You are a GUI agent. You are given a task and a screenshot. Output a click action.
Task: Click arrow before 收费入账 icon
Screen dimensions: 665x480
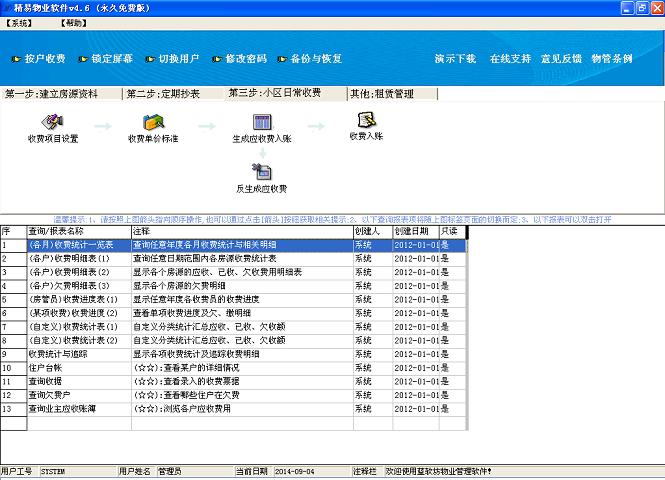point(316,126)
